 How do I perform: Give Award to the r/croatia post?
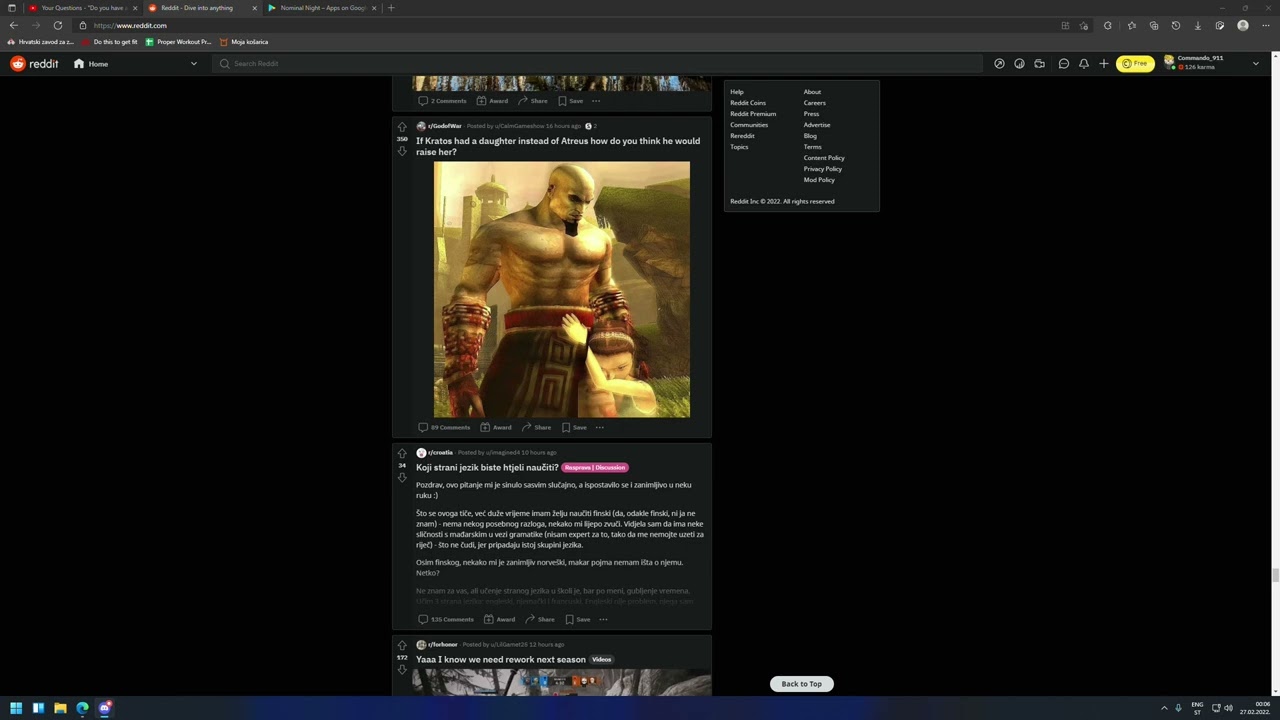point(500,619)
